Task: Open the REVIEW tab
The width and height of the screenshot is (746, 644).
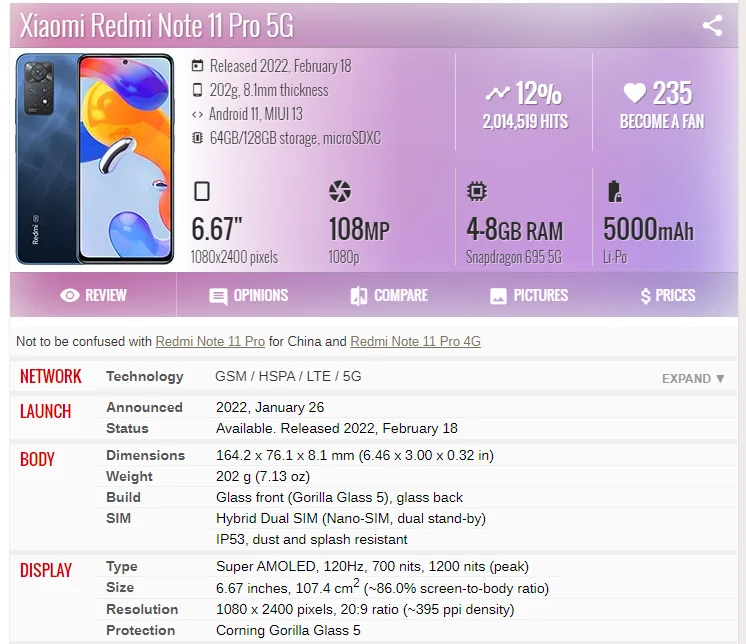Action: coord(93,295)
